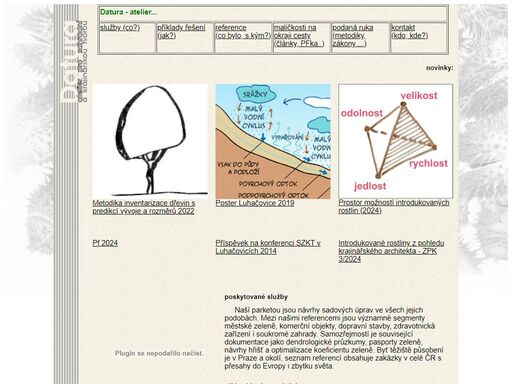
Task: Open the 'Pf 2024' link
Action: click(105, 243)
